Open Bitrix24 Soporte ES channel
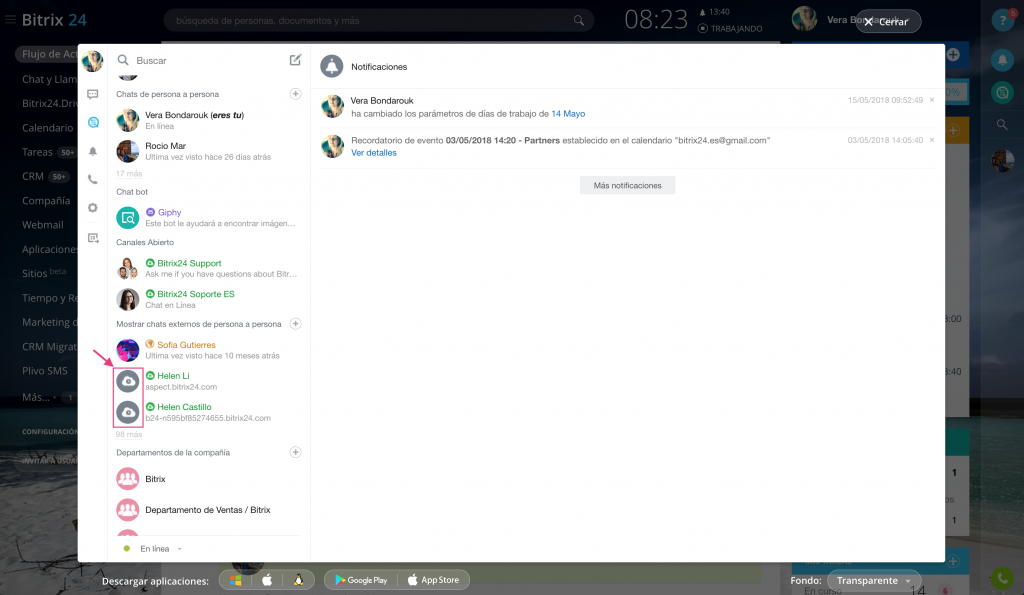This screenshot has width=1024, height=595. pos(208,299)
